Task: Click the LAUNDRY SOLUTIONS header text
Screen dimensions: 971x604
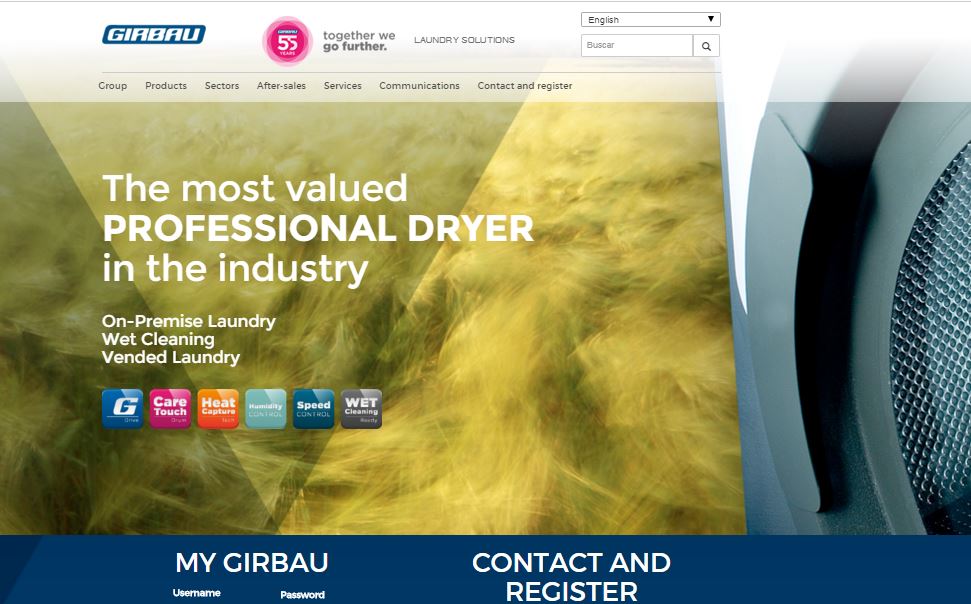Action: pos(464,40)
